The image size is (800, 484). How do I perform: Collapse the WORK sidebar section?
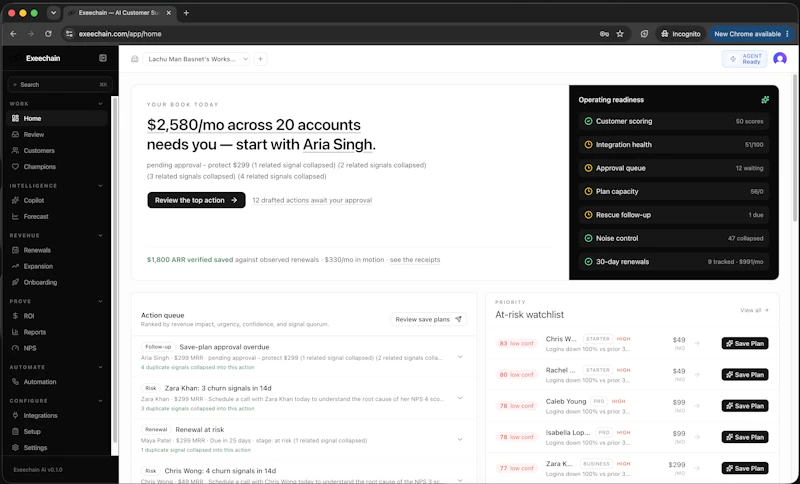click(x=100, y=104)
